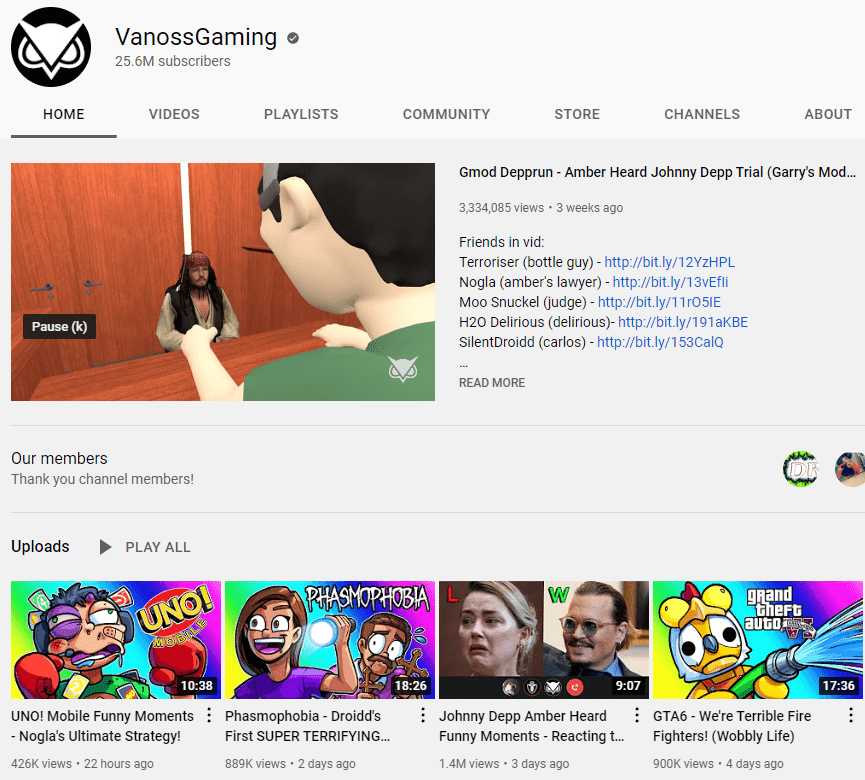Open SilentDroidd's bit.ly/153CalQ link
Image resolution: width=865 pixels, height=780 pixels.
point(660,342)
